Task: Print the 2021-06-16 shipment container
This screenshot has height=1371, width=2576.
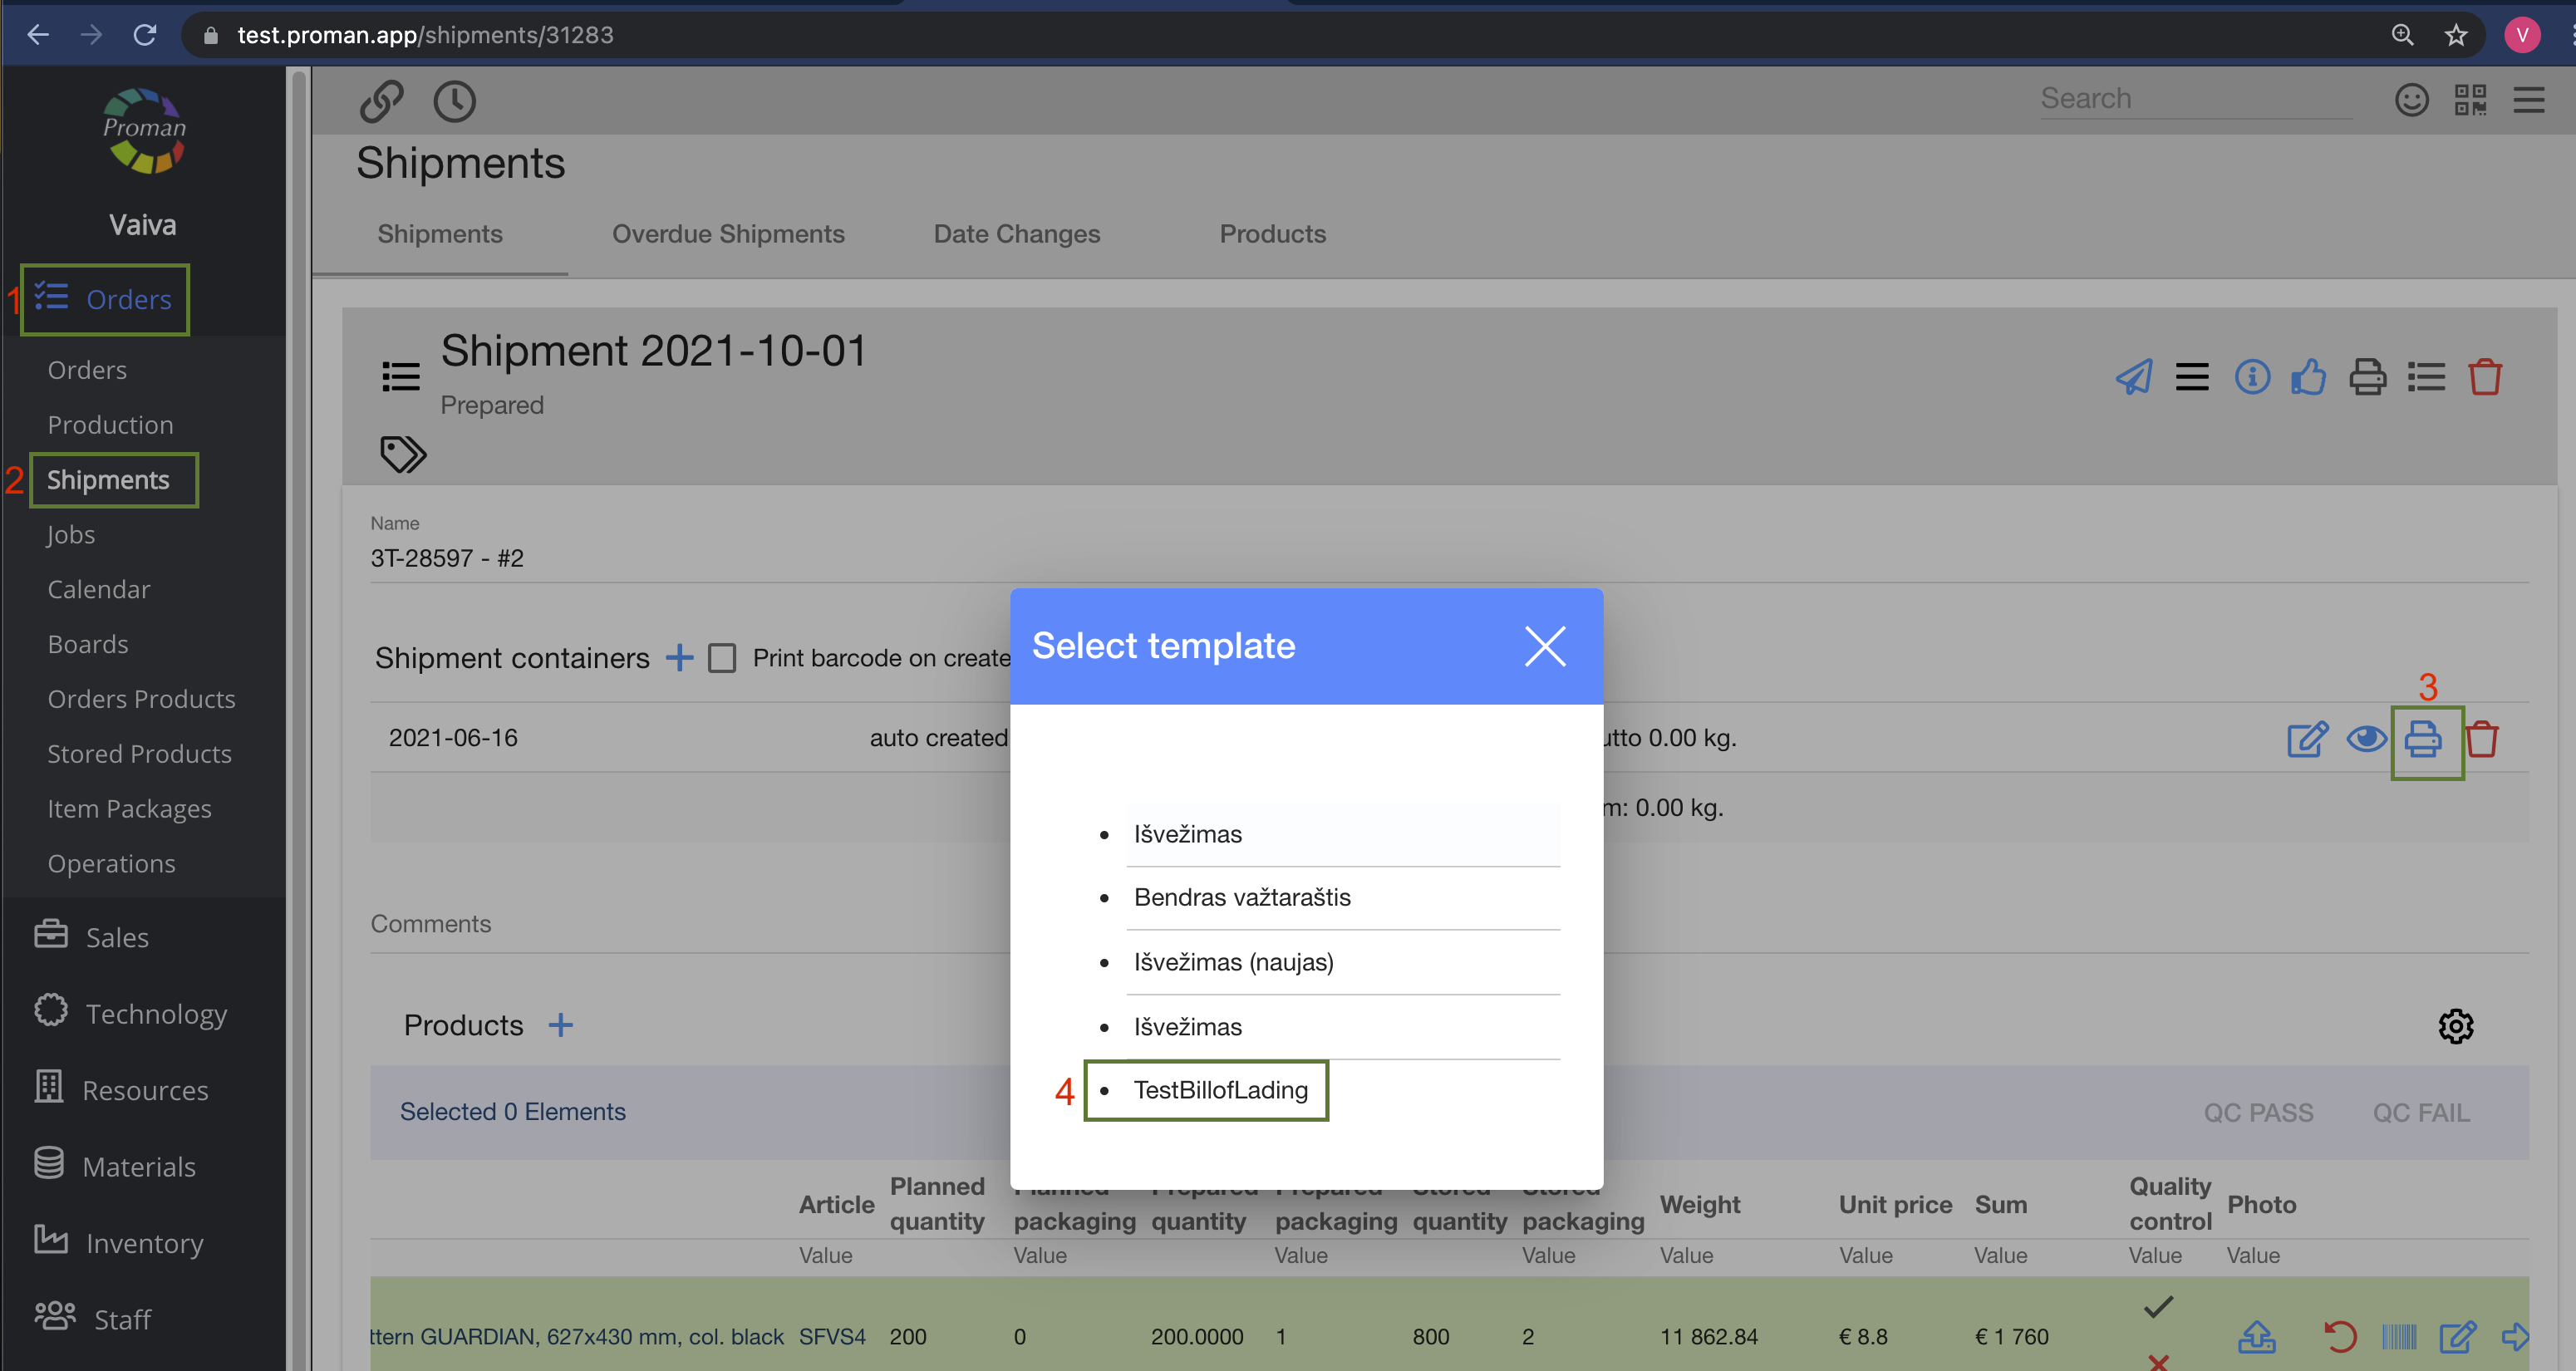Action: (x=2423, y=739)
